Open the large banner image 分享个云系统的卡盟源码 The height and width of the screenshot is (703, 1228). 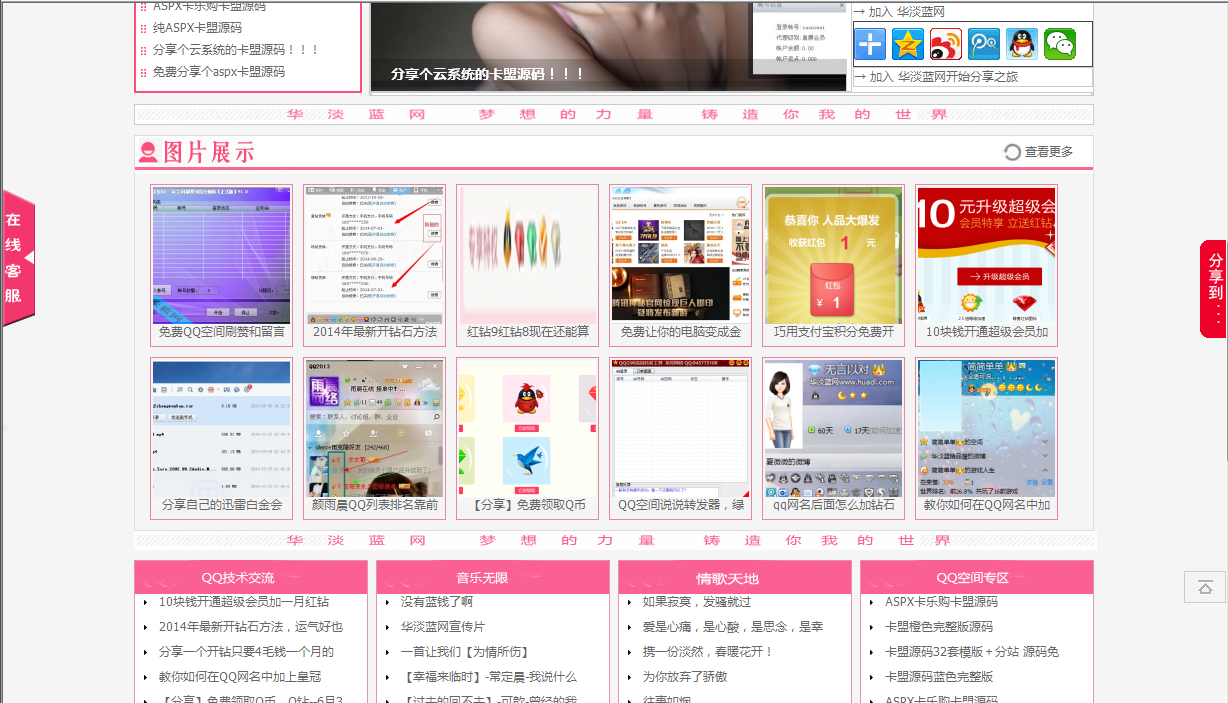(609, 45)
